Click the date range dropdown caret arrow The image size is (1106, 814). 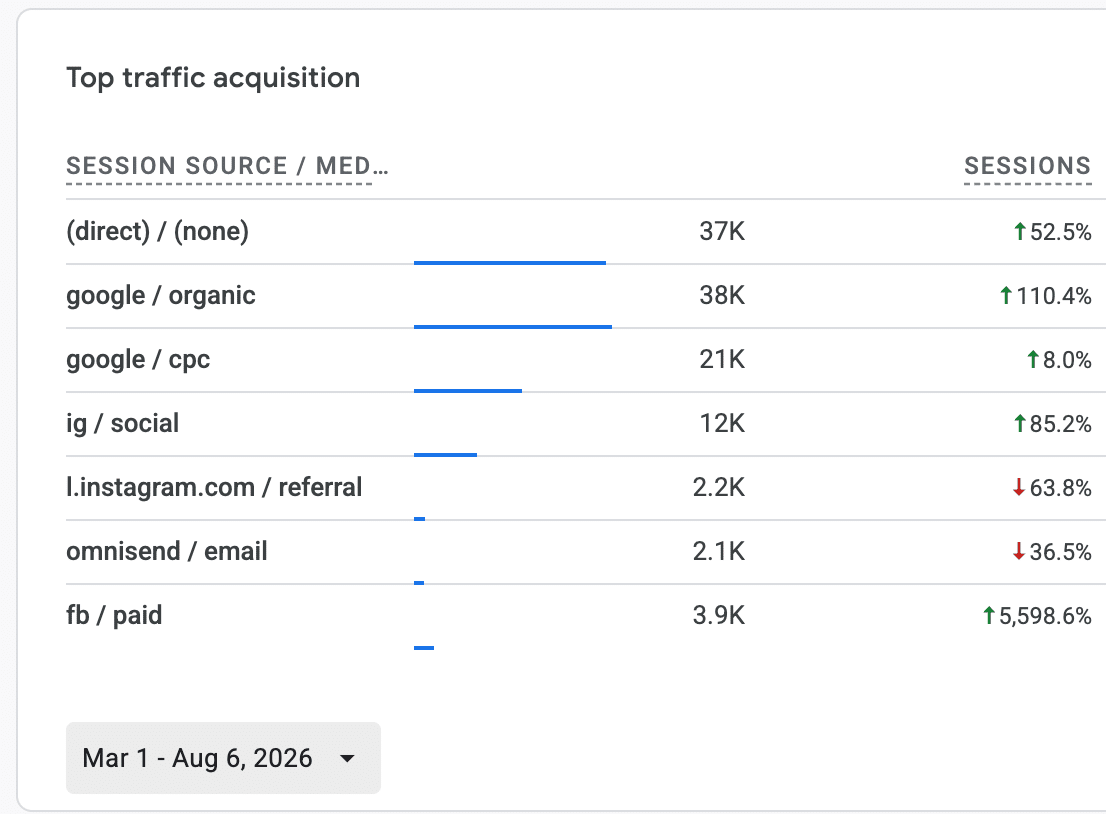click(347, 759)
